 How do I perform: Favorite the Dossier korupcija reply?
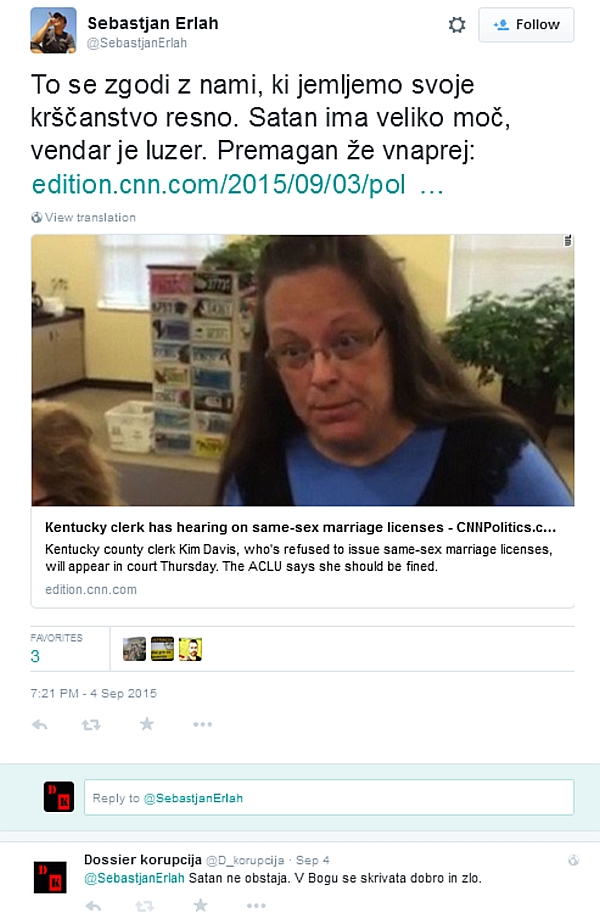[200, 906]
